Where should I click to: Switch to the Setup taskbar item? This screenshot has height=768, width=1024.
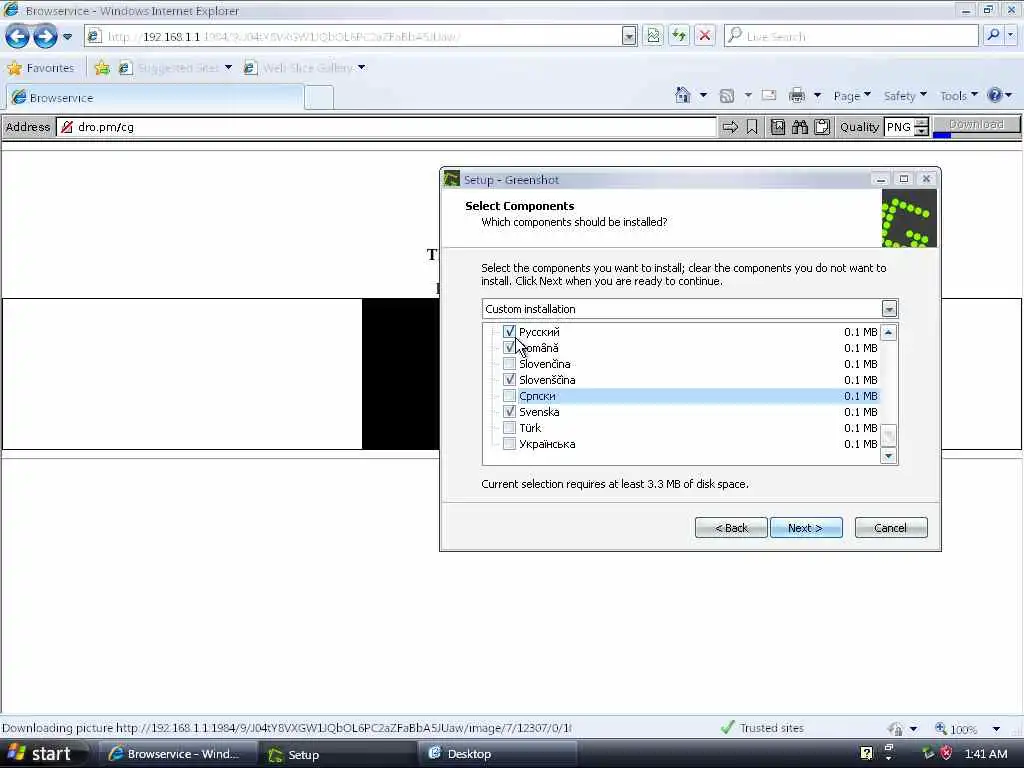point(338,754)
